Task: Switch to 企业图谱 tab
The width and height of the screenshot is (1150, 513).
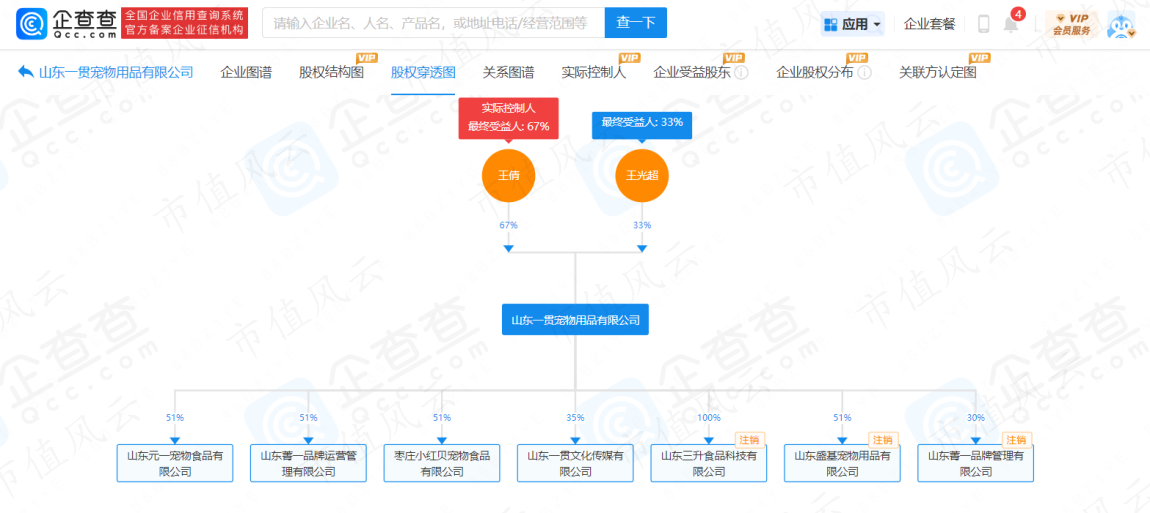Action: tap(246, 72)
